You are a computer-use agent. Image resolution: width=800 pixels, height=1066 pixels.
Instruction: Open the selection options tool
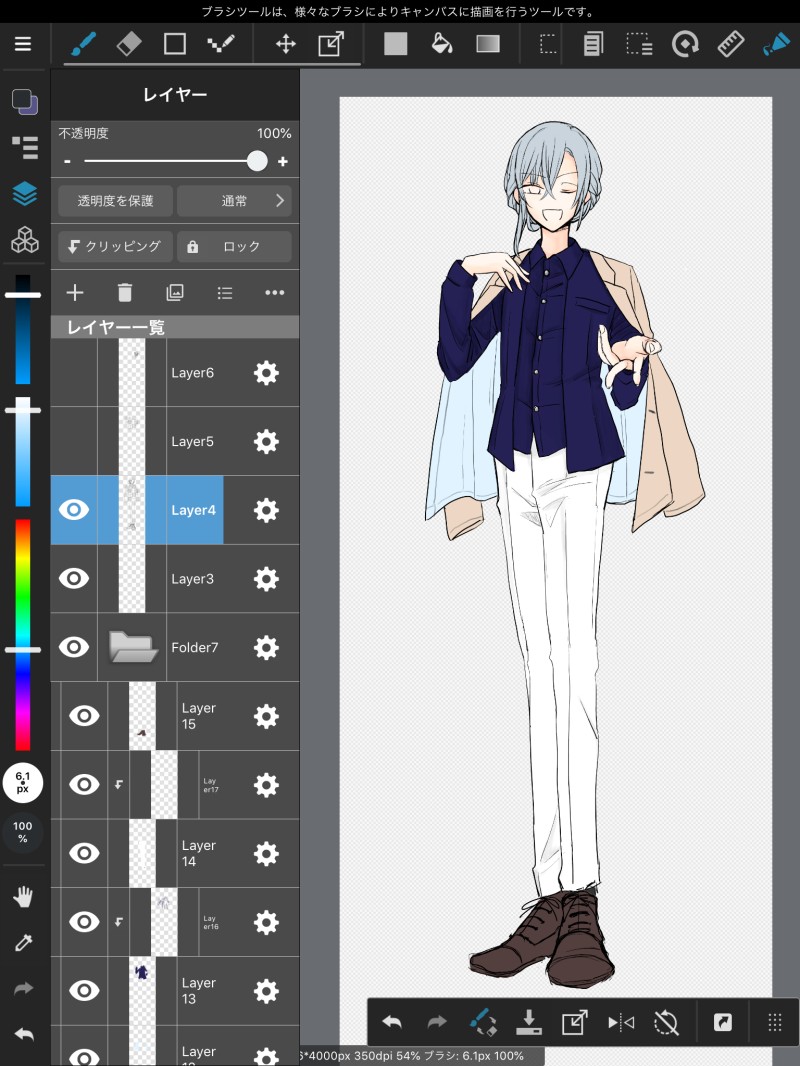click(x=639, y=44)
